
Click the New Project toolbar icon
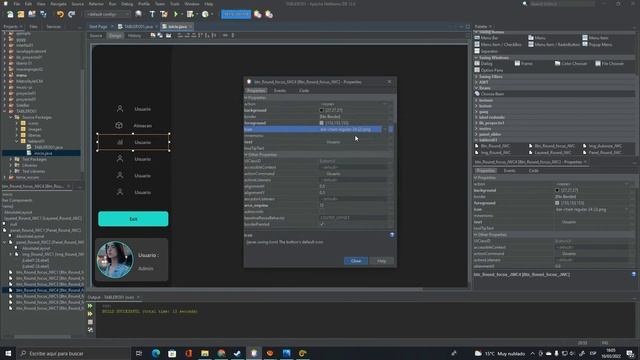[x=21, y=14]
